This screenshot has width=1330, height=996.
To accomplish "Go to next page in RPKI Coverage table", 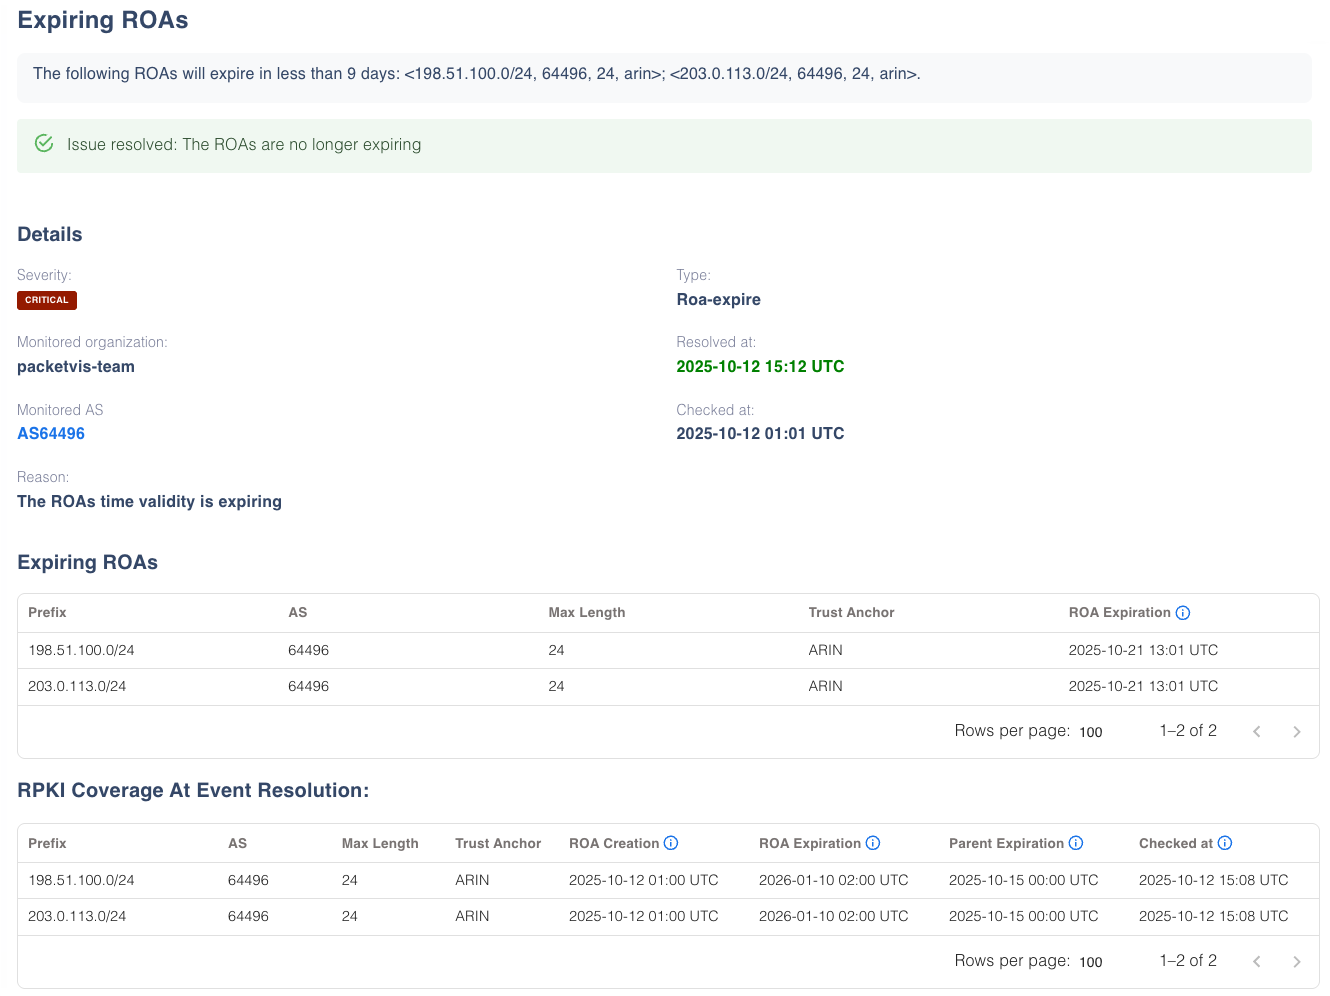I will click(x=1296, y=962).
